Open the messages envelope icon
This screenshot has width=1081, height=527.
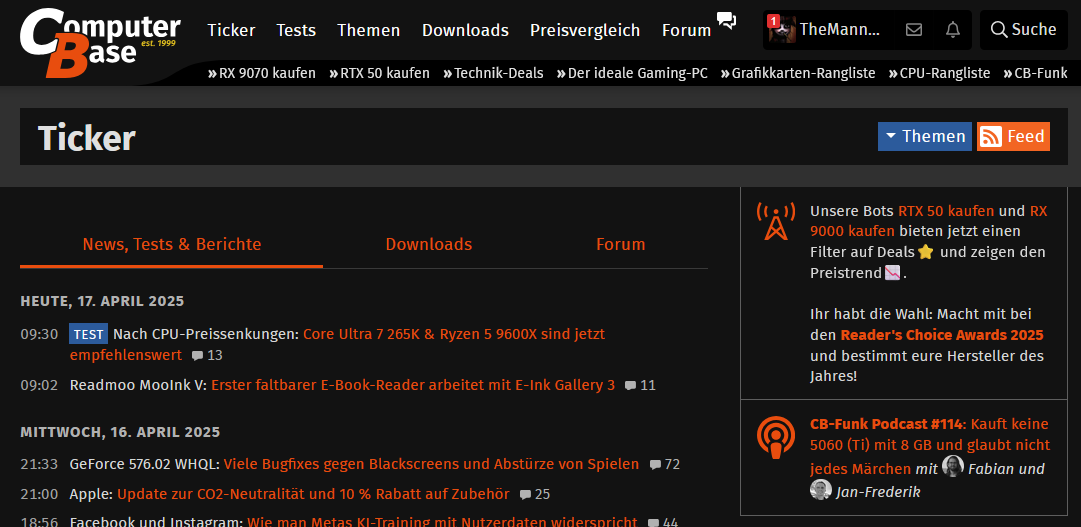[913, 30]
